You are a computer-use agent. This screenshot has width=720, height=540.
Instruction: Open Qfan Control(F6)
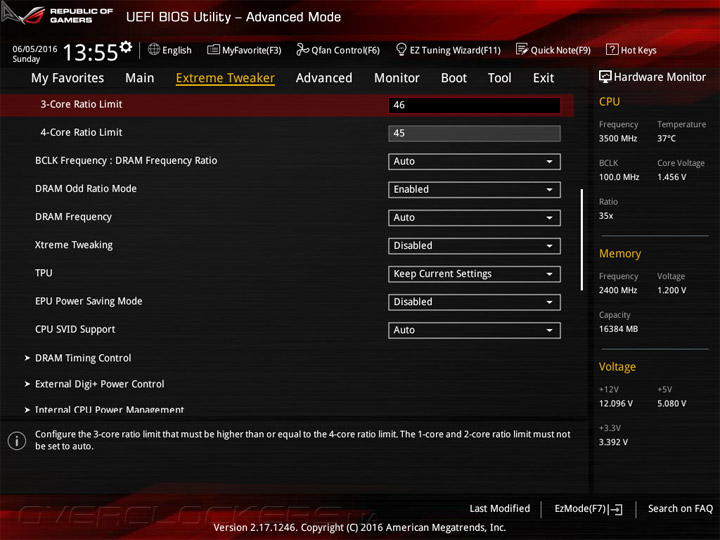(x=338, y=50)
